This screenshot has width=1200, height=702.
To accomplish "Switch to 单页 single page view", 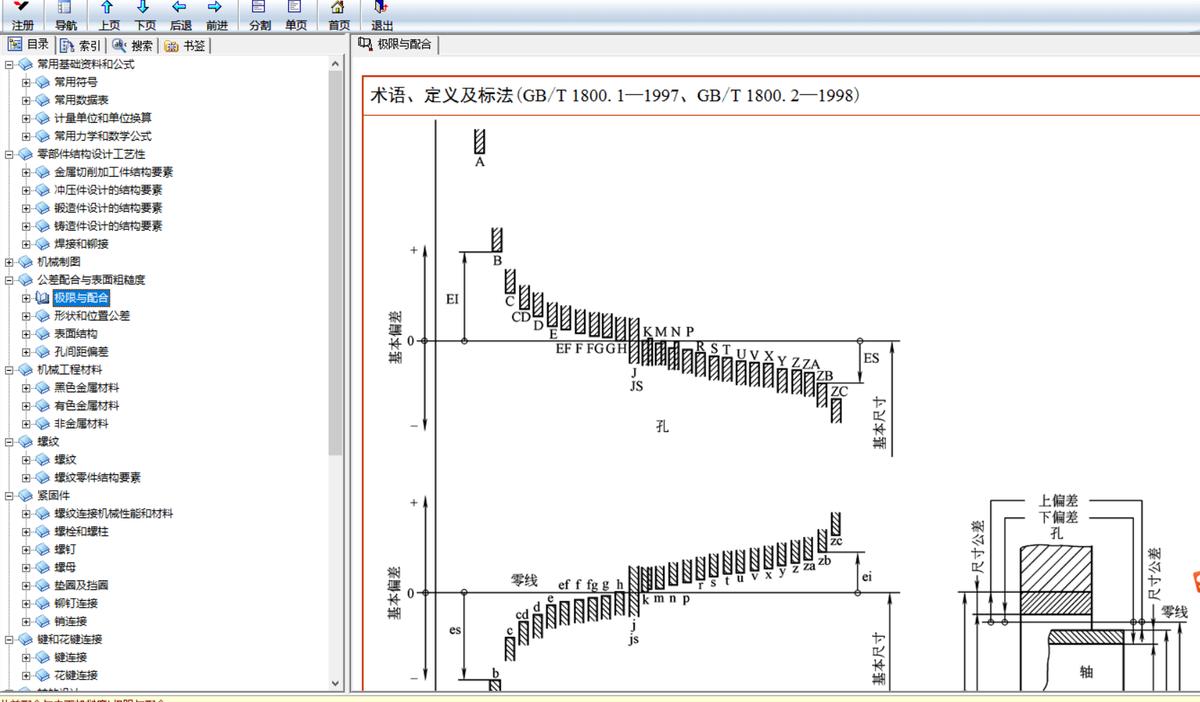I will 295,14.
